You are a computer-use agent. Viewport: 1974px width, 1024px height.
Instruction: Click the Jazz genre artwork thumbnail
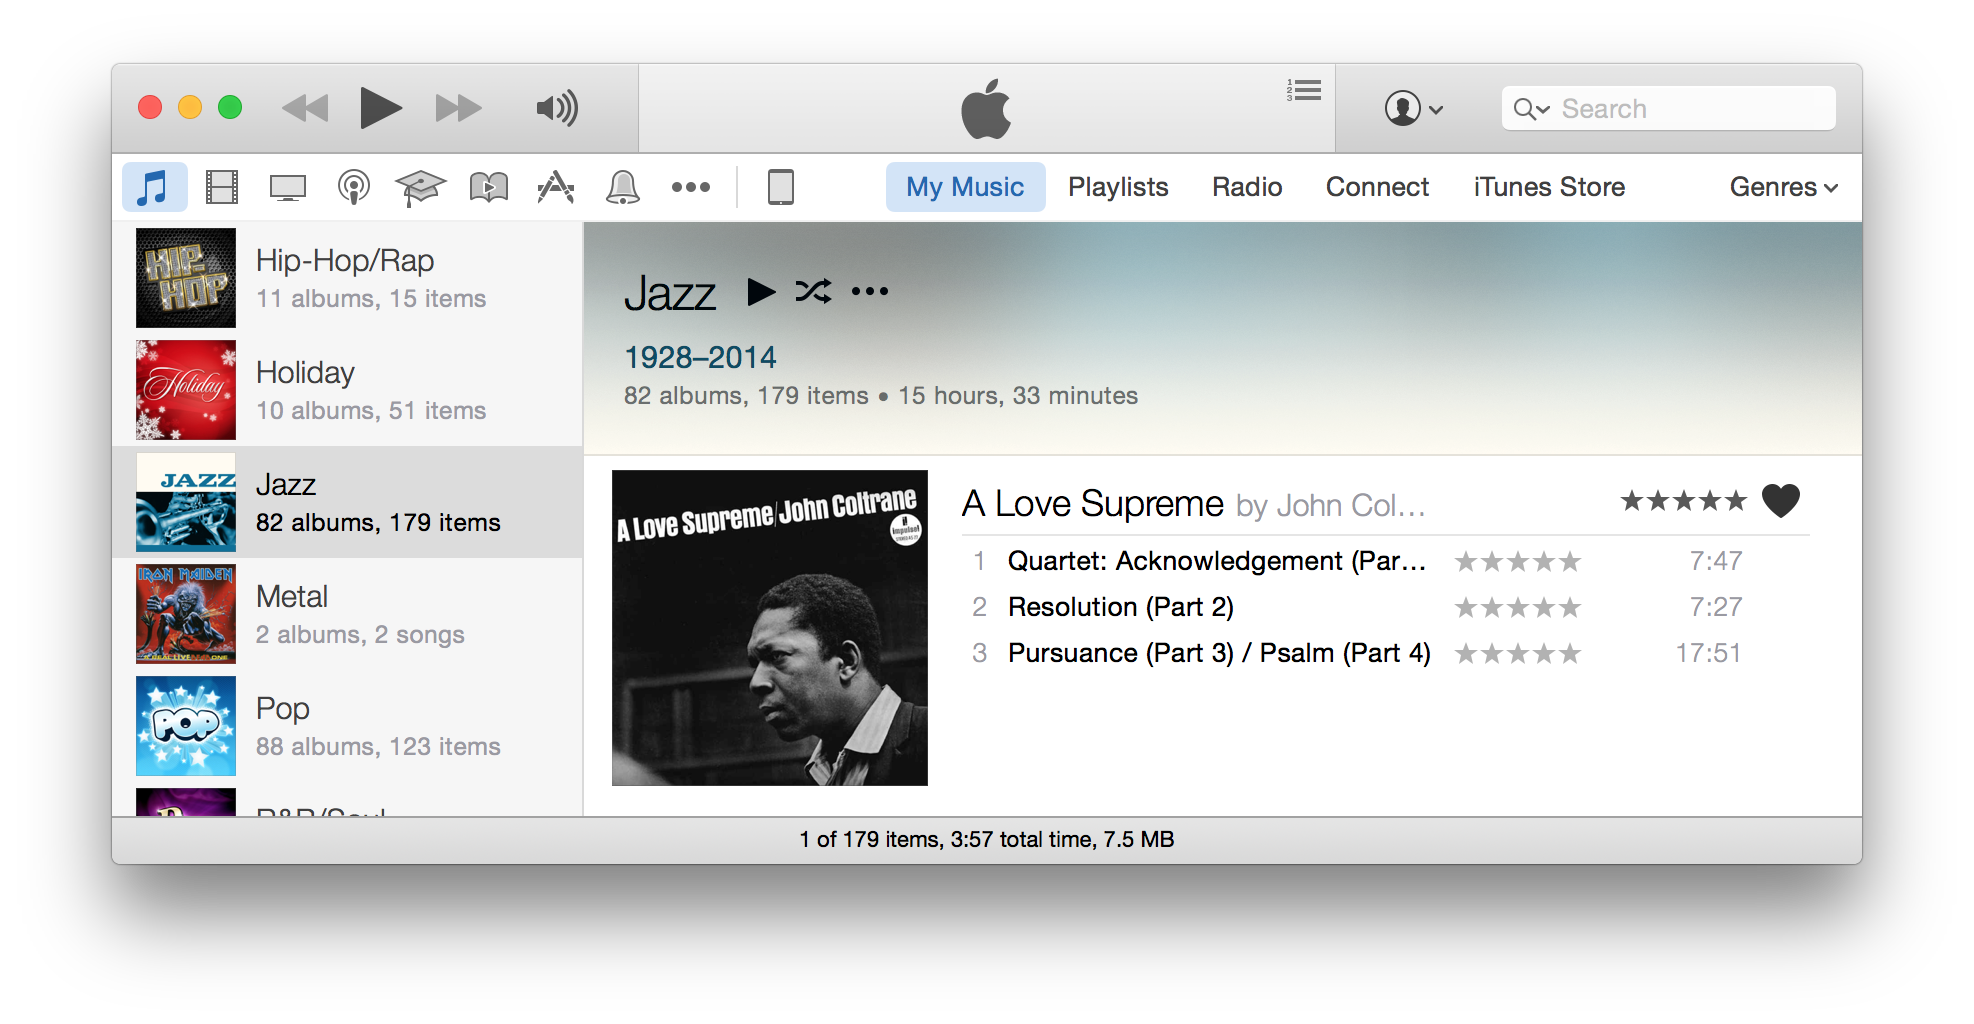186,502
